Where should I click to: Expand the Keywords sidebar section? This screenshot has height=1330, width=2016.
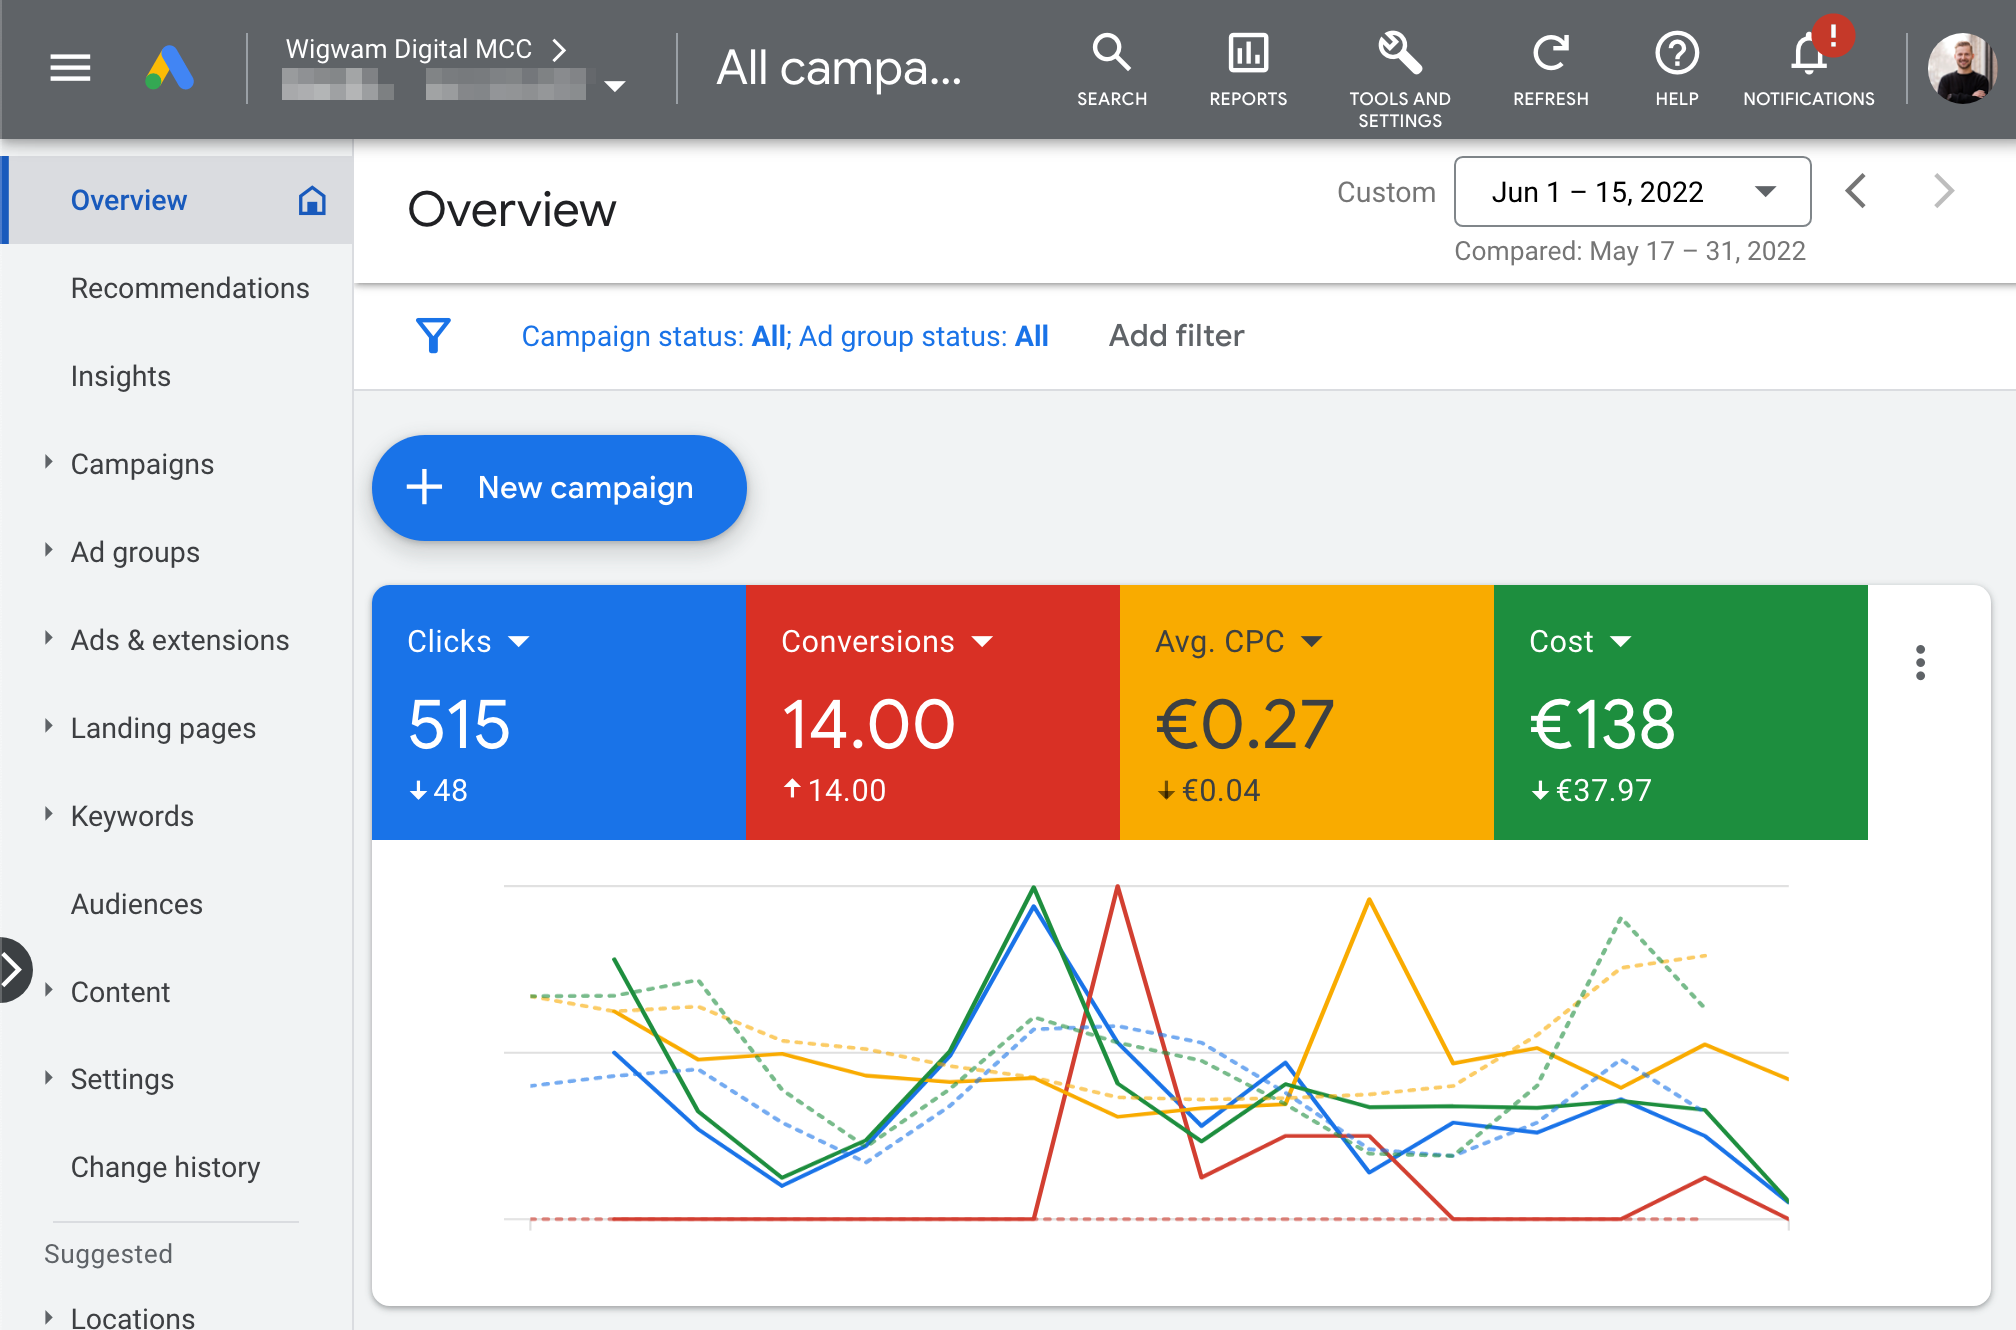point(48,815)
